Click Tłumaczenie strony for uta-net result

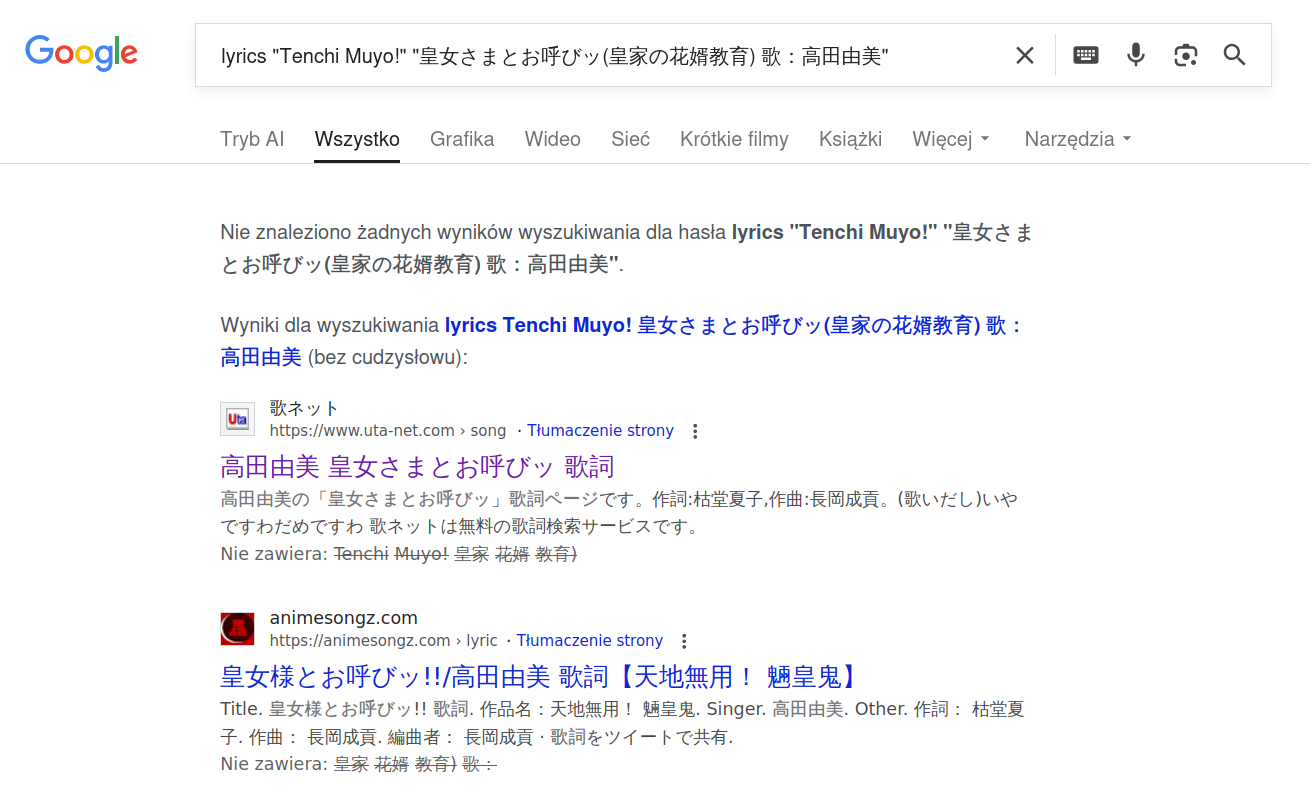pos(600,431)
